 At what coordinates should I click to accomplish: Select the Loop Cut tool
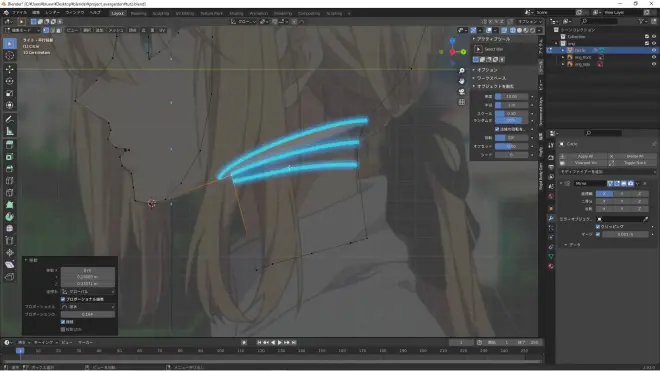pos(10,181)
